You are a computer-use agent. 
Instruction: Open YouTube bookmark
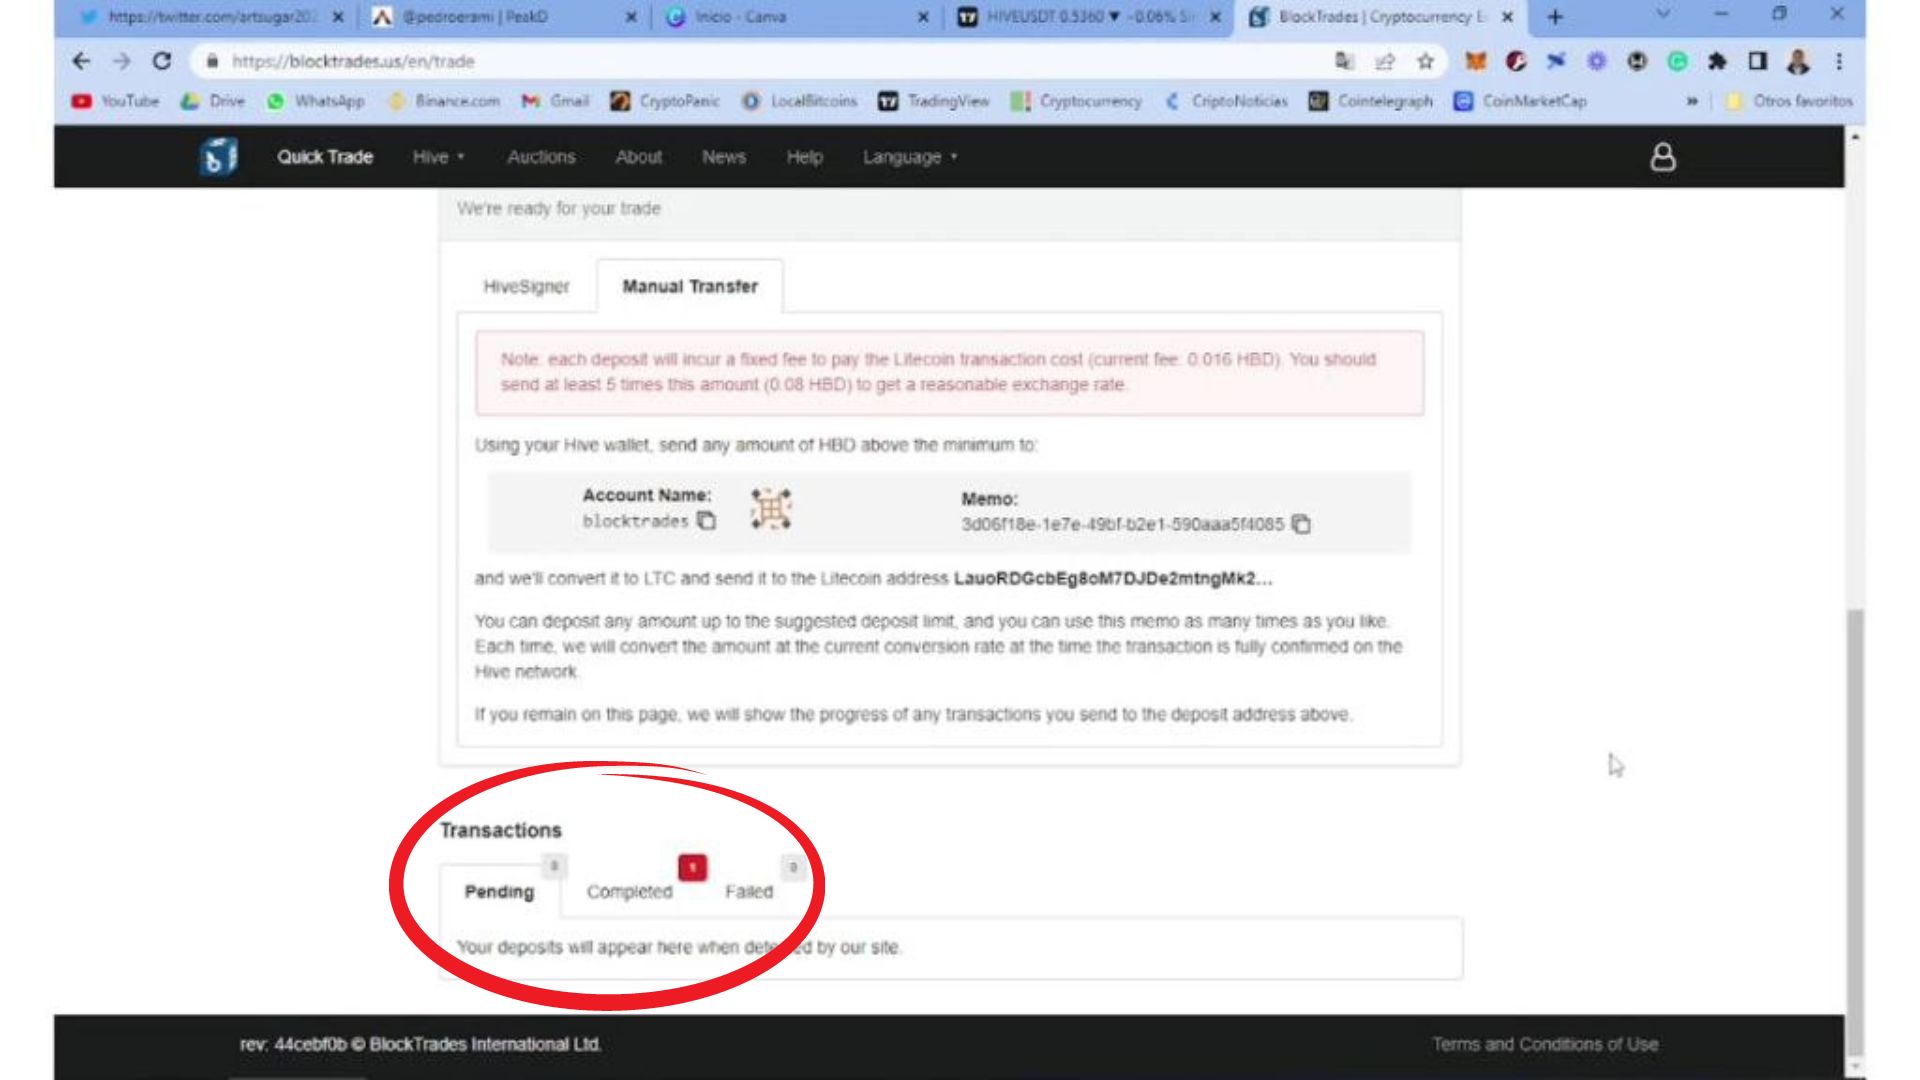(115, 101)
